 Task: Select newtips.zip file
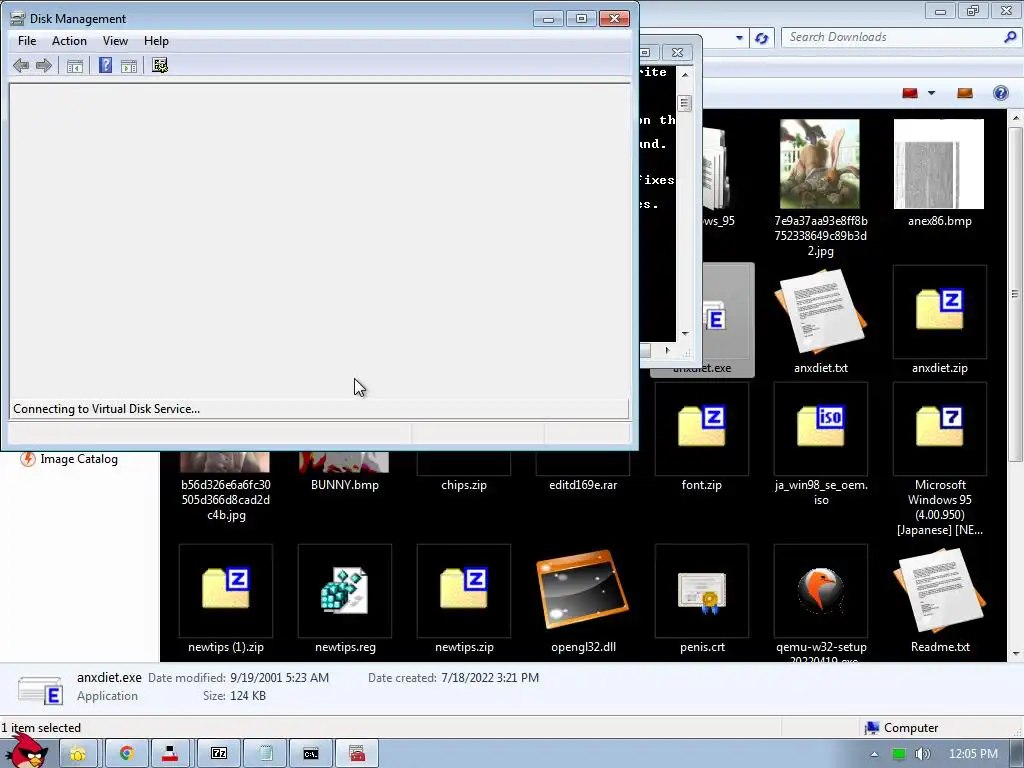point(464,600)
